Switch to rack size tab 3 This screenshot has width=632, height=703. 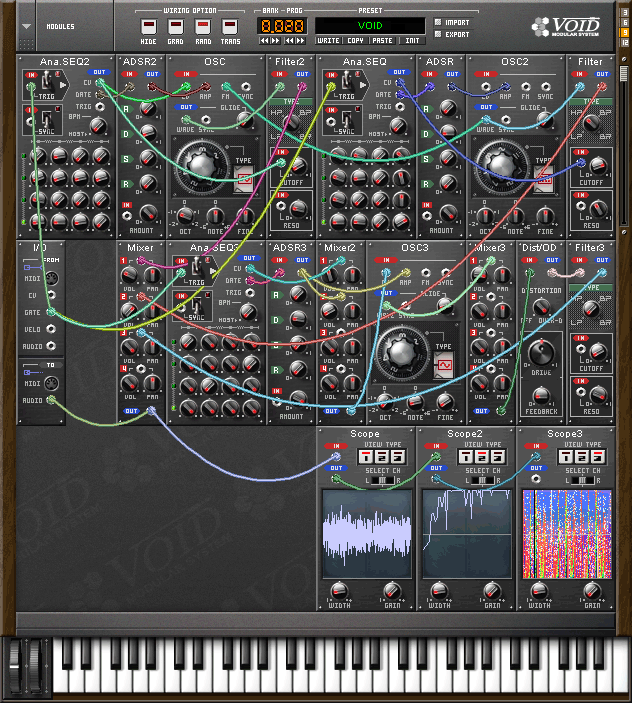[625, 13]
